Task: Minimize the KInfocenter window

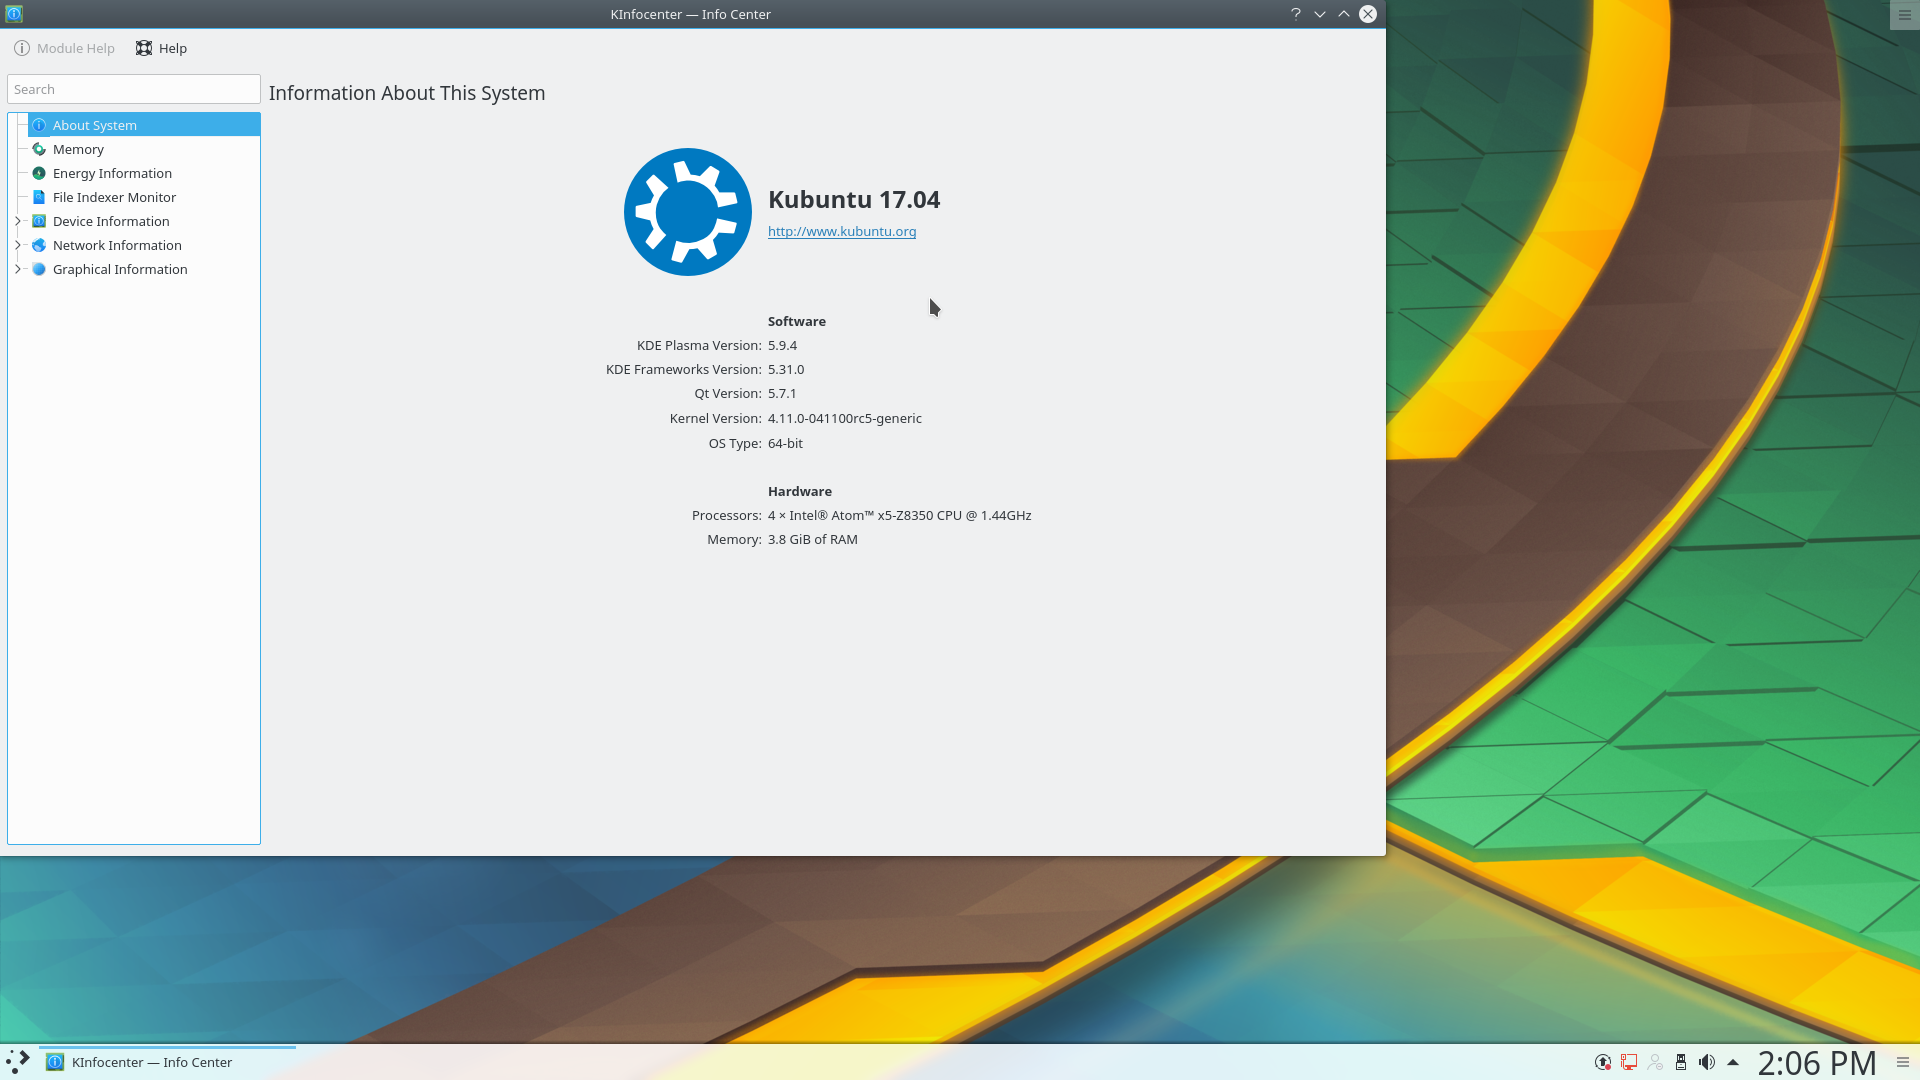Action: (1320, 14)
